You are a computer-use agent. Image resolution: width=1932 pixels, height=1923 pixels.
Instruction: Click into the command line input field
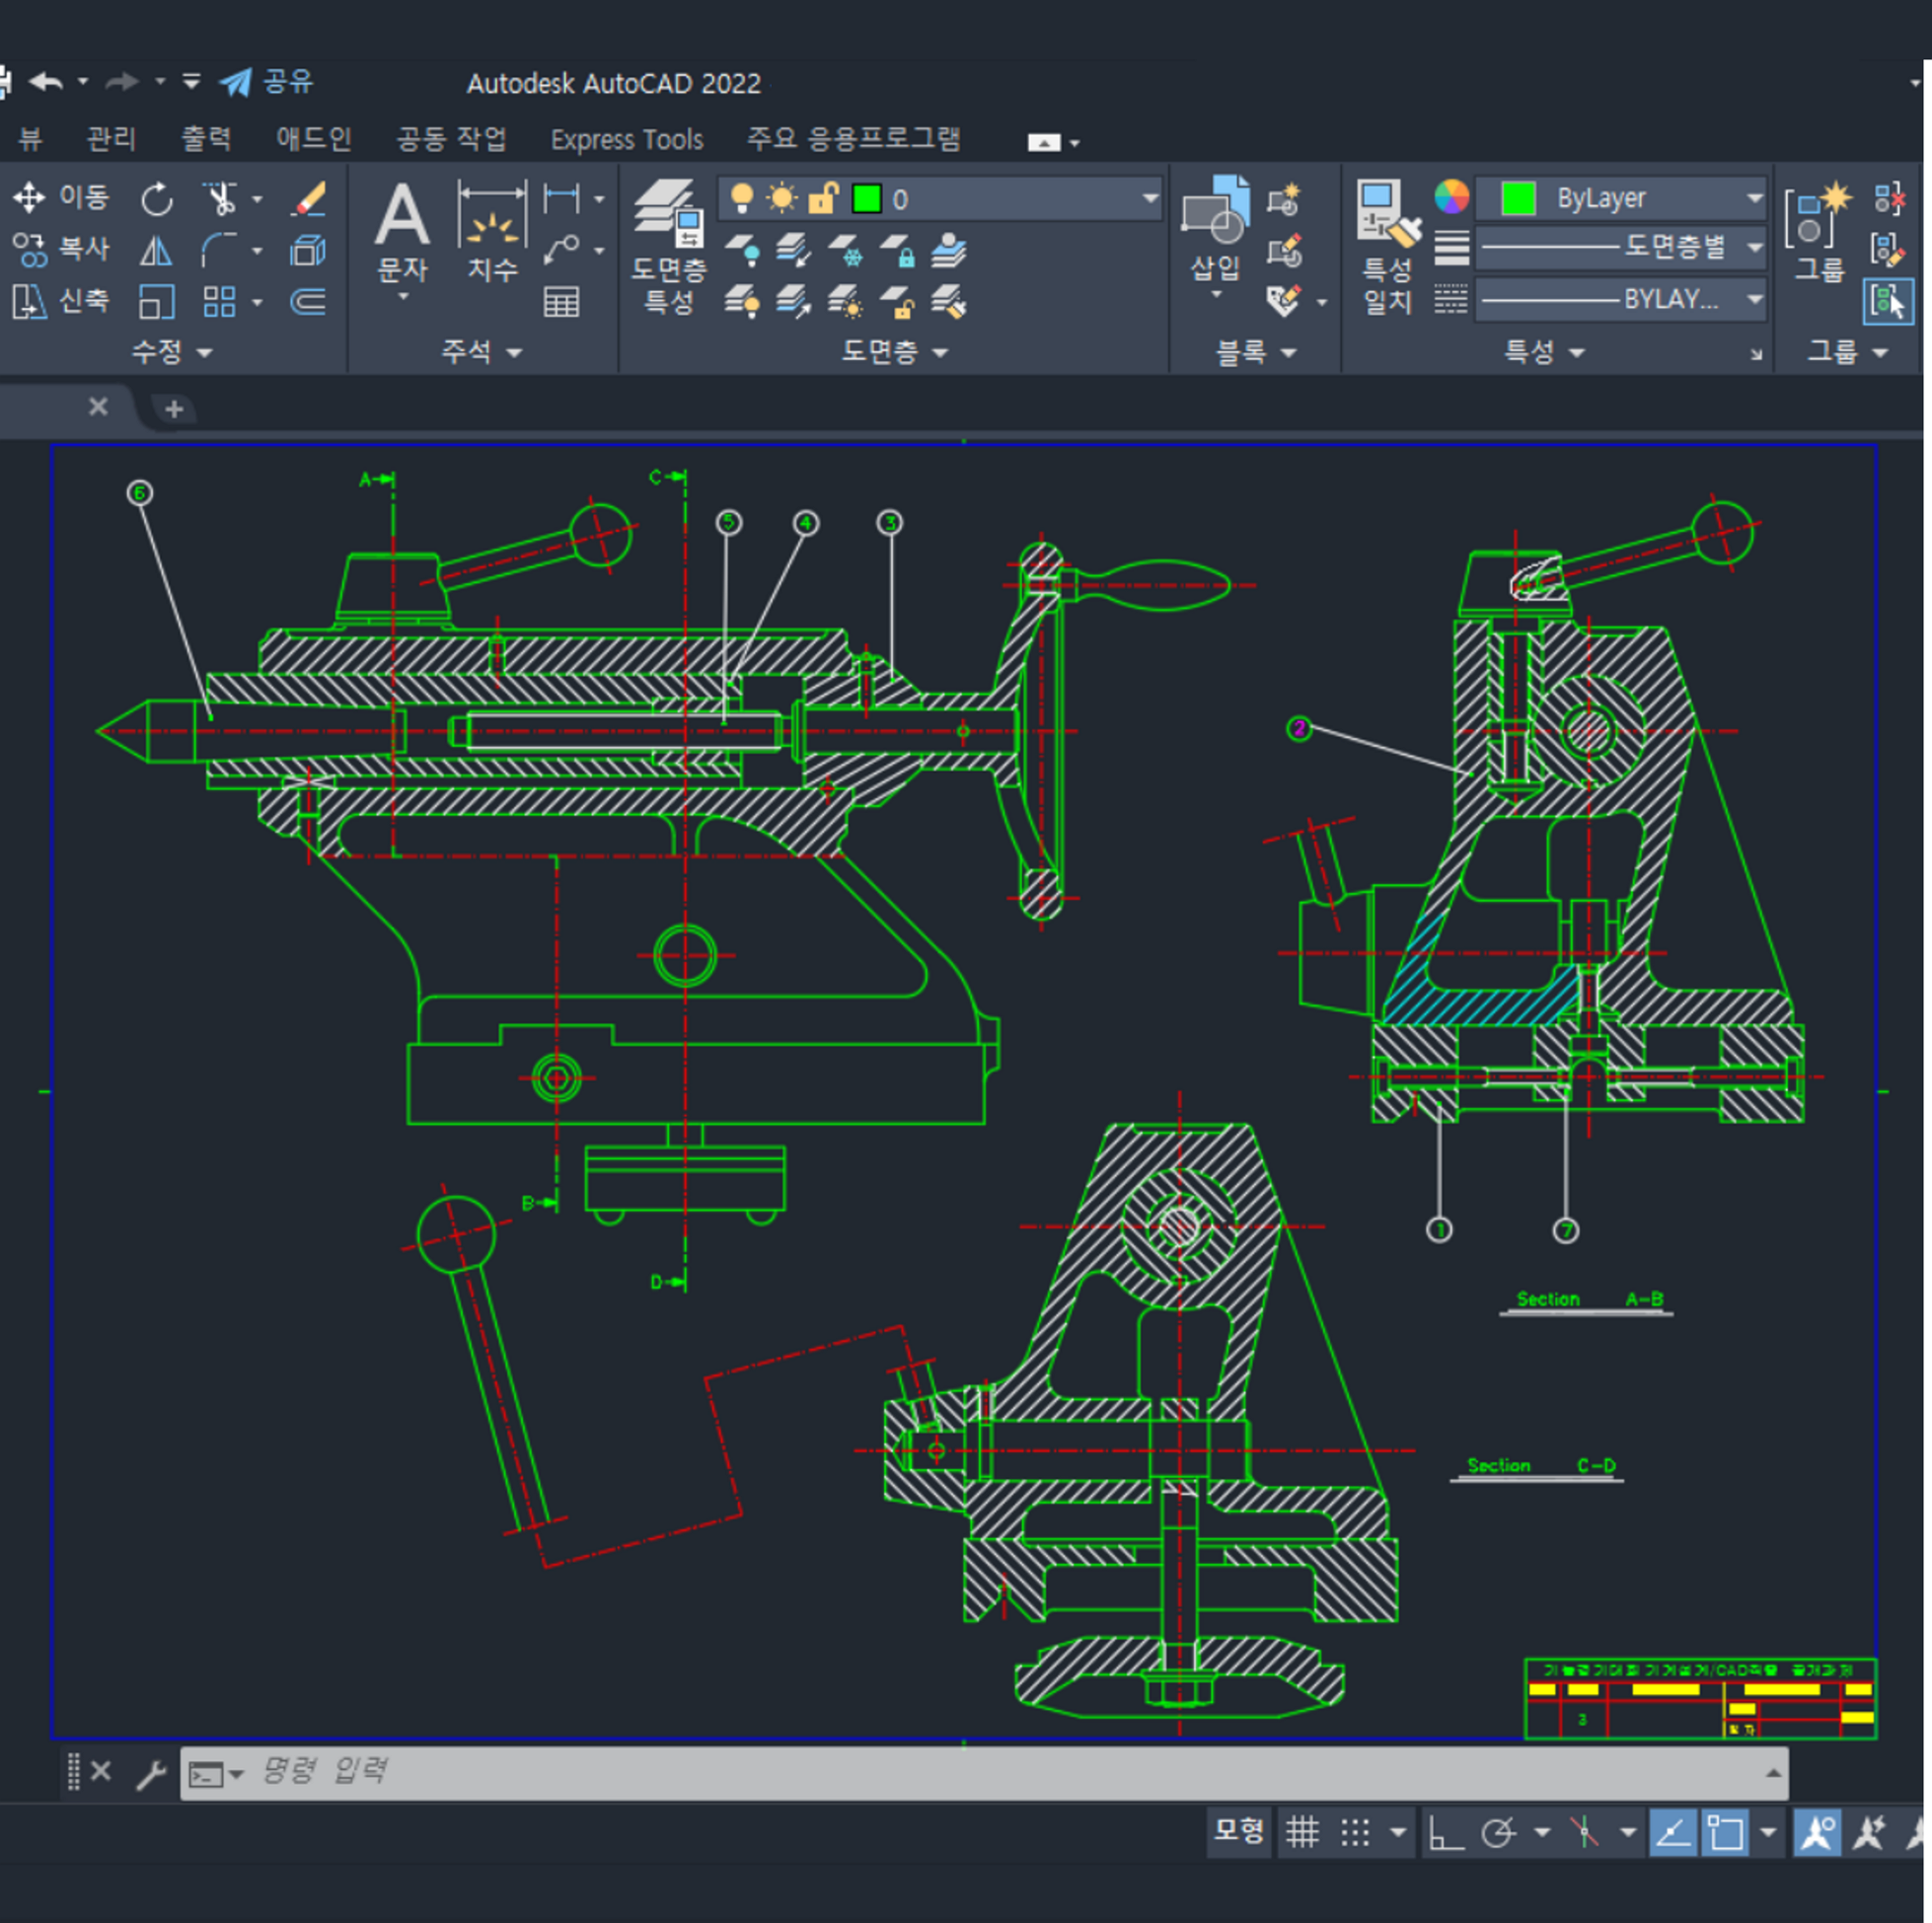(x=984, y=1773)
